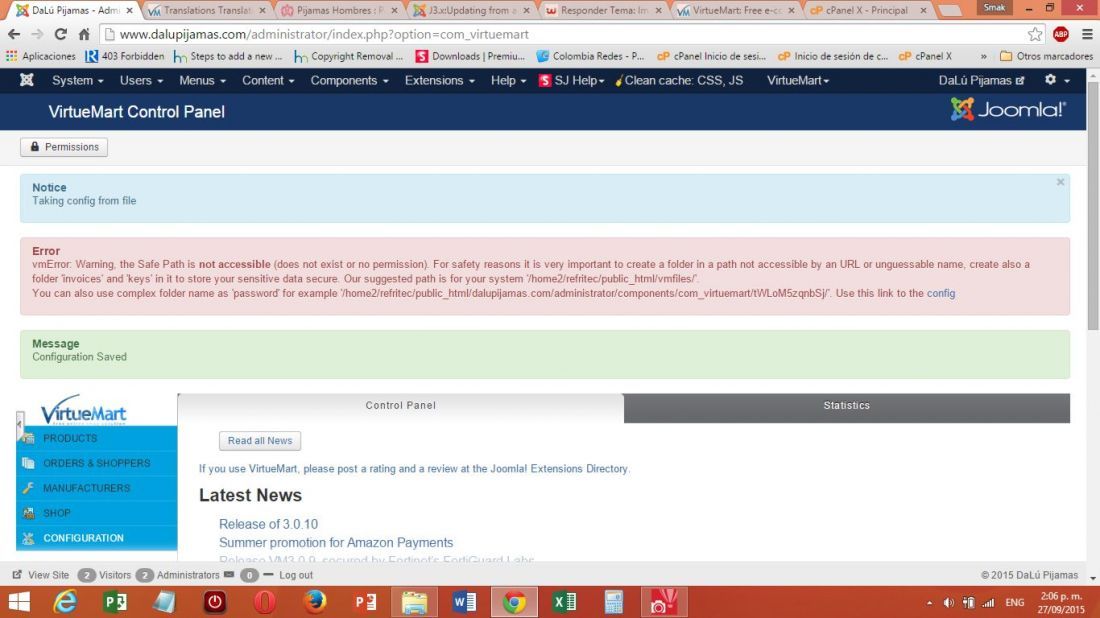Open ORDERS & SHOPPERS sidebar item
The height and width of the screenshot is (618, 1100).
tap(97, 463)
